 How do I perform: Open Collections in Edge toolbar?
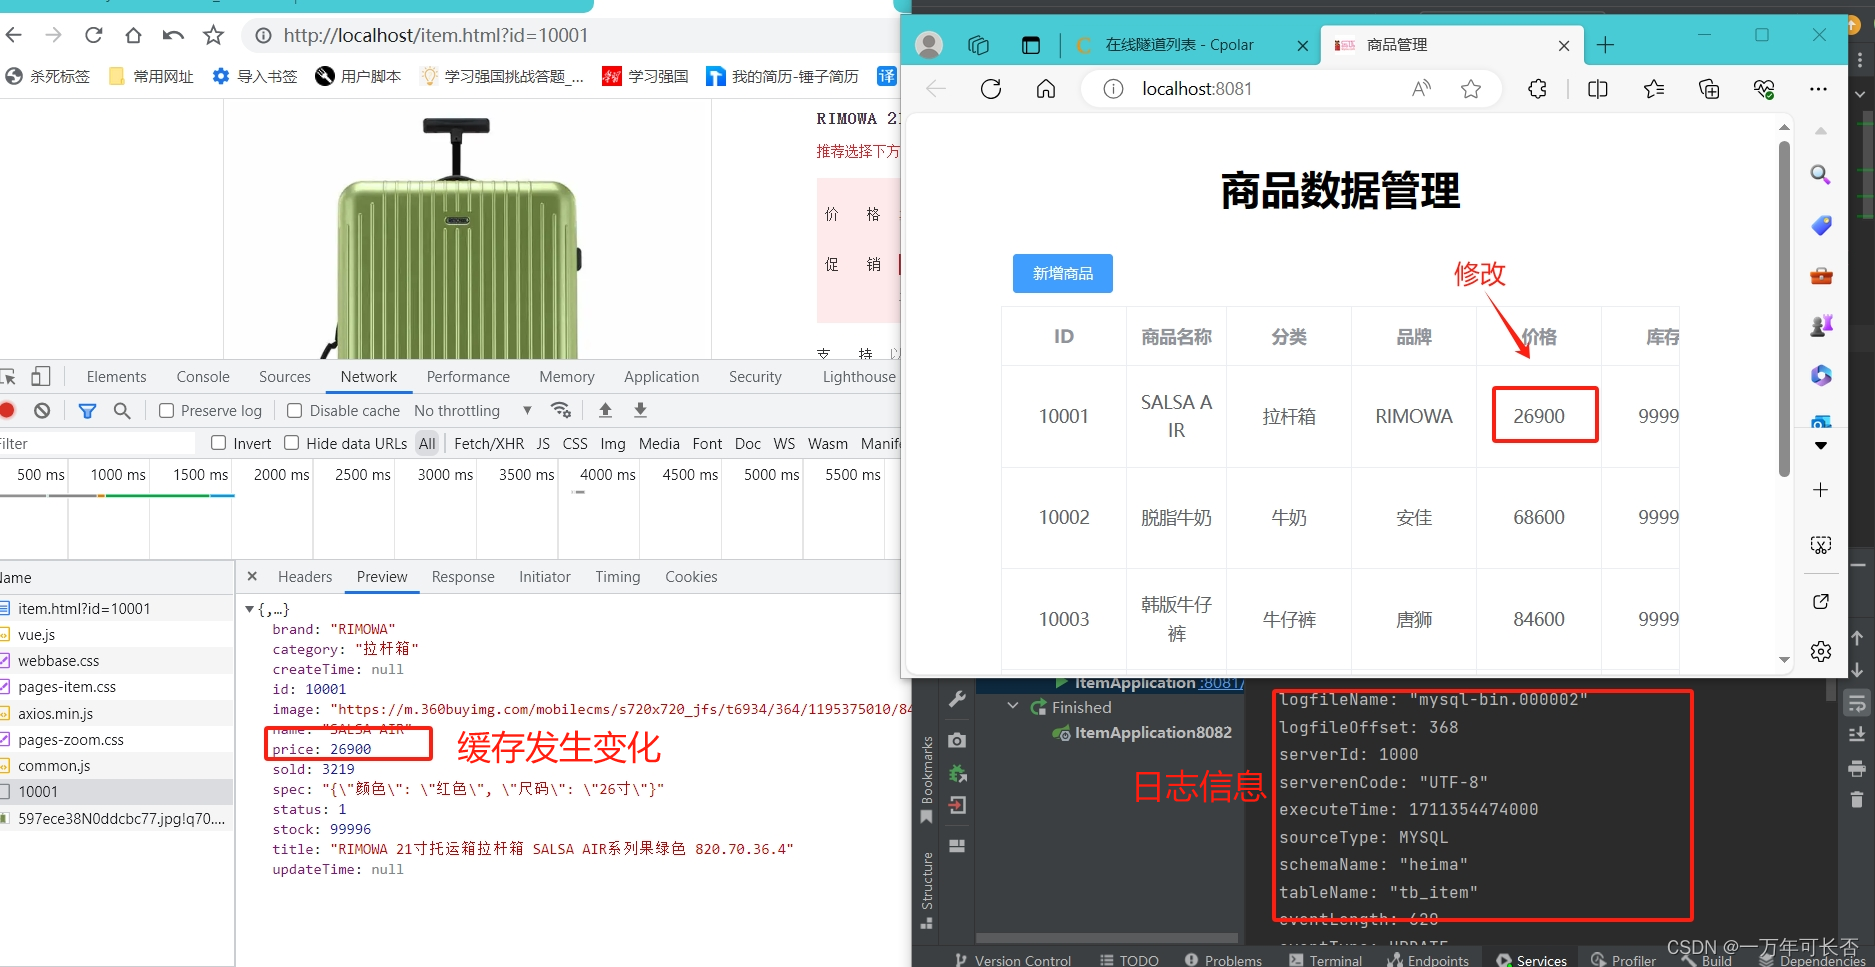1710,89
